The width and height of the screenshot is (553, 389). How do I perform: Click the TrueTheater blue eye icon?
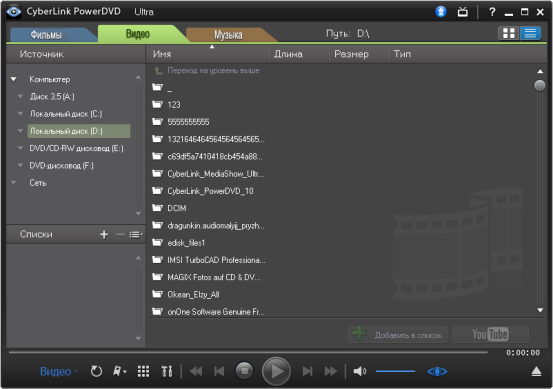[x=437, y=371]
